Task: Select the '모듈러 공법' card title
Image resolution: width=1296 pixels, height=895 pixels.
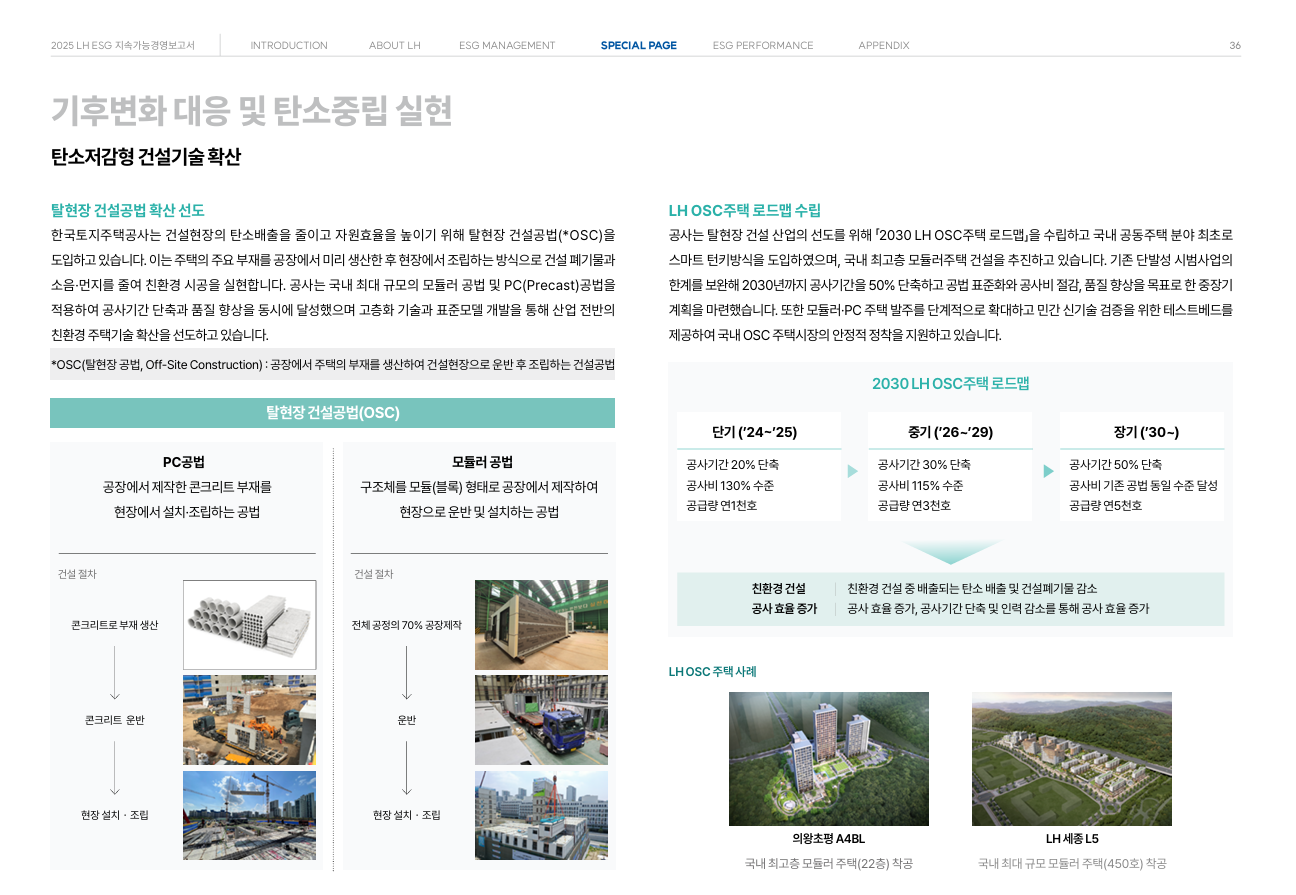Action: [482, 462]
